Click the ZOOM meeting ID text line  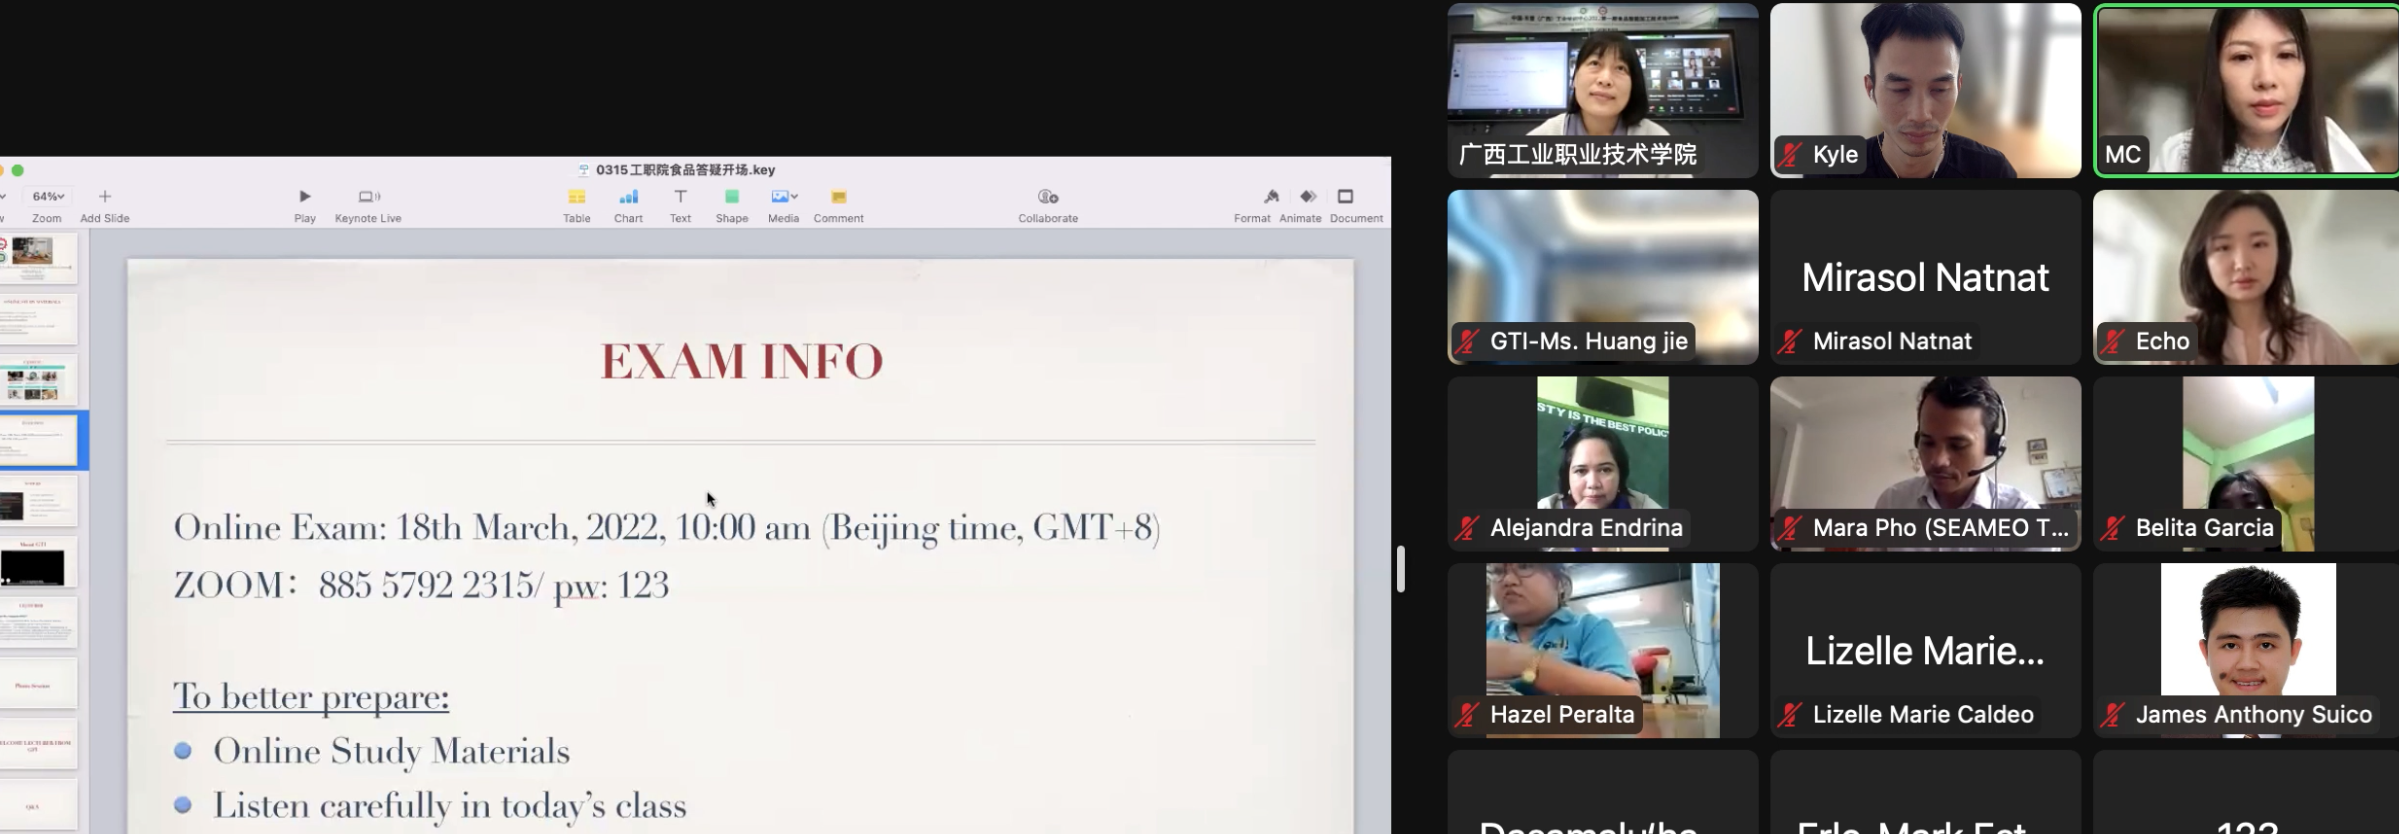pos(421,585)
